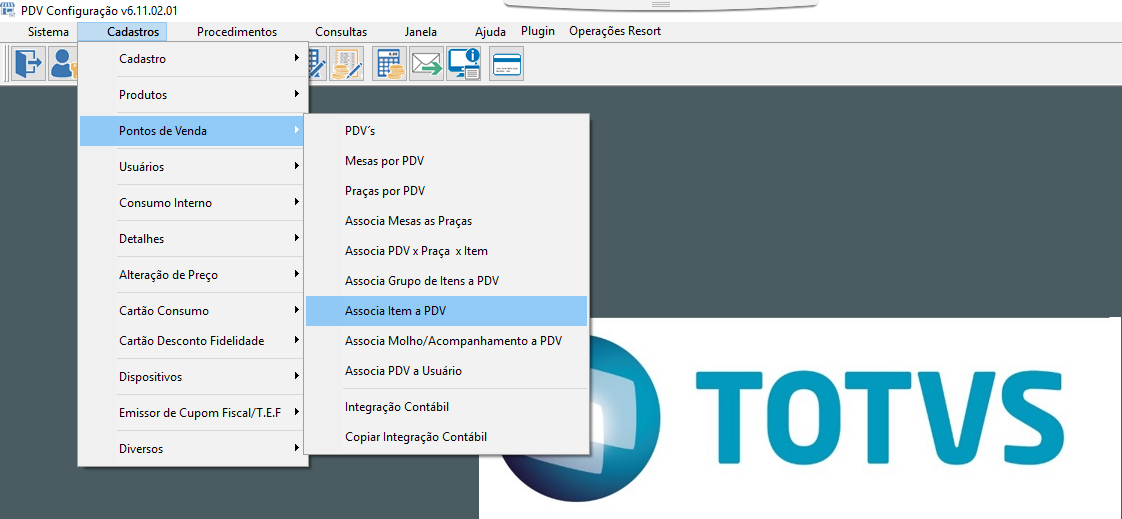Expand the Alteração de Preço submenu arrow
This screenshot has width=1122, height=519.
pos(296,275)
